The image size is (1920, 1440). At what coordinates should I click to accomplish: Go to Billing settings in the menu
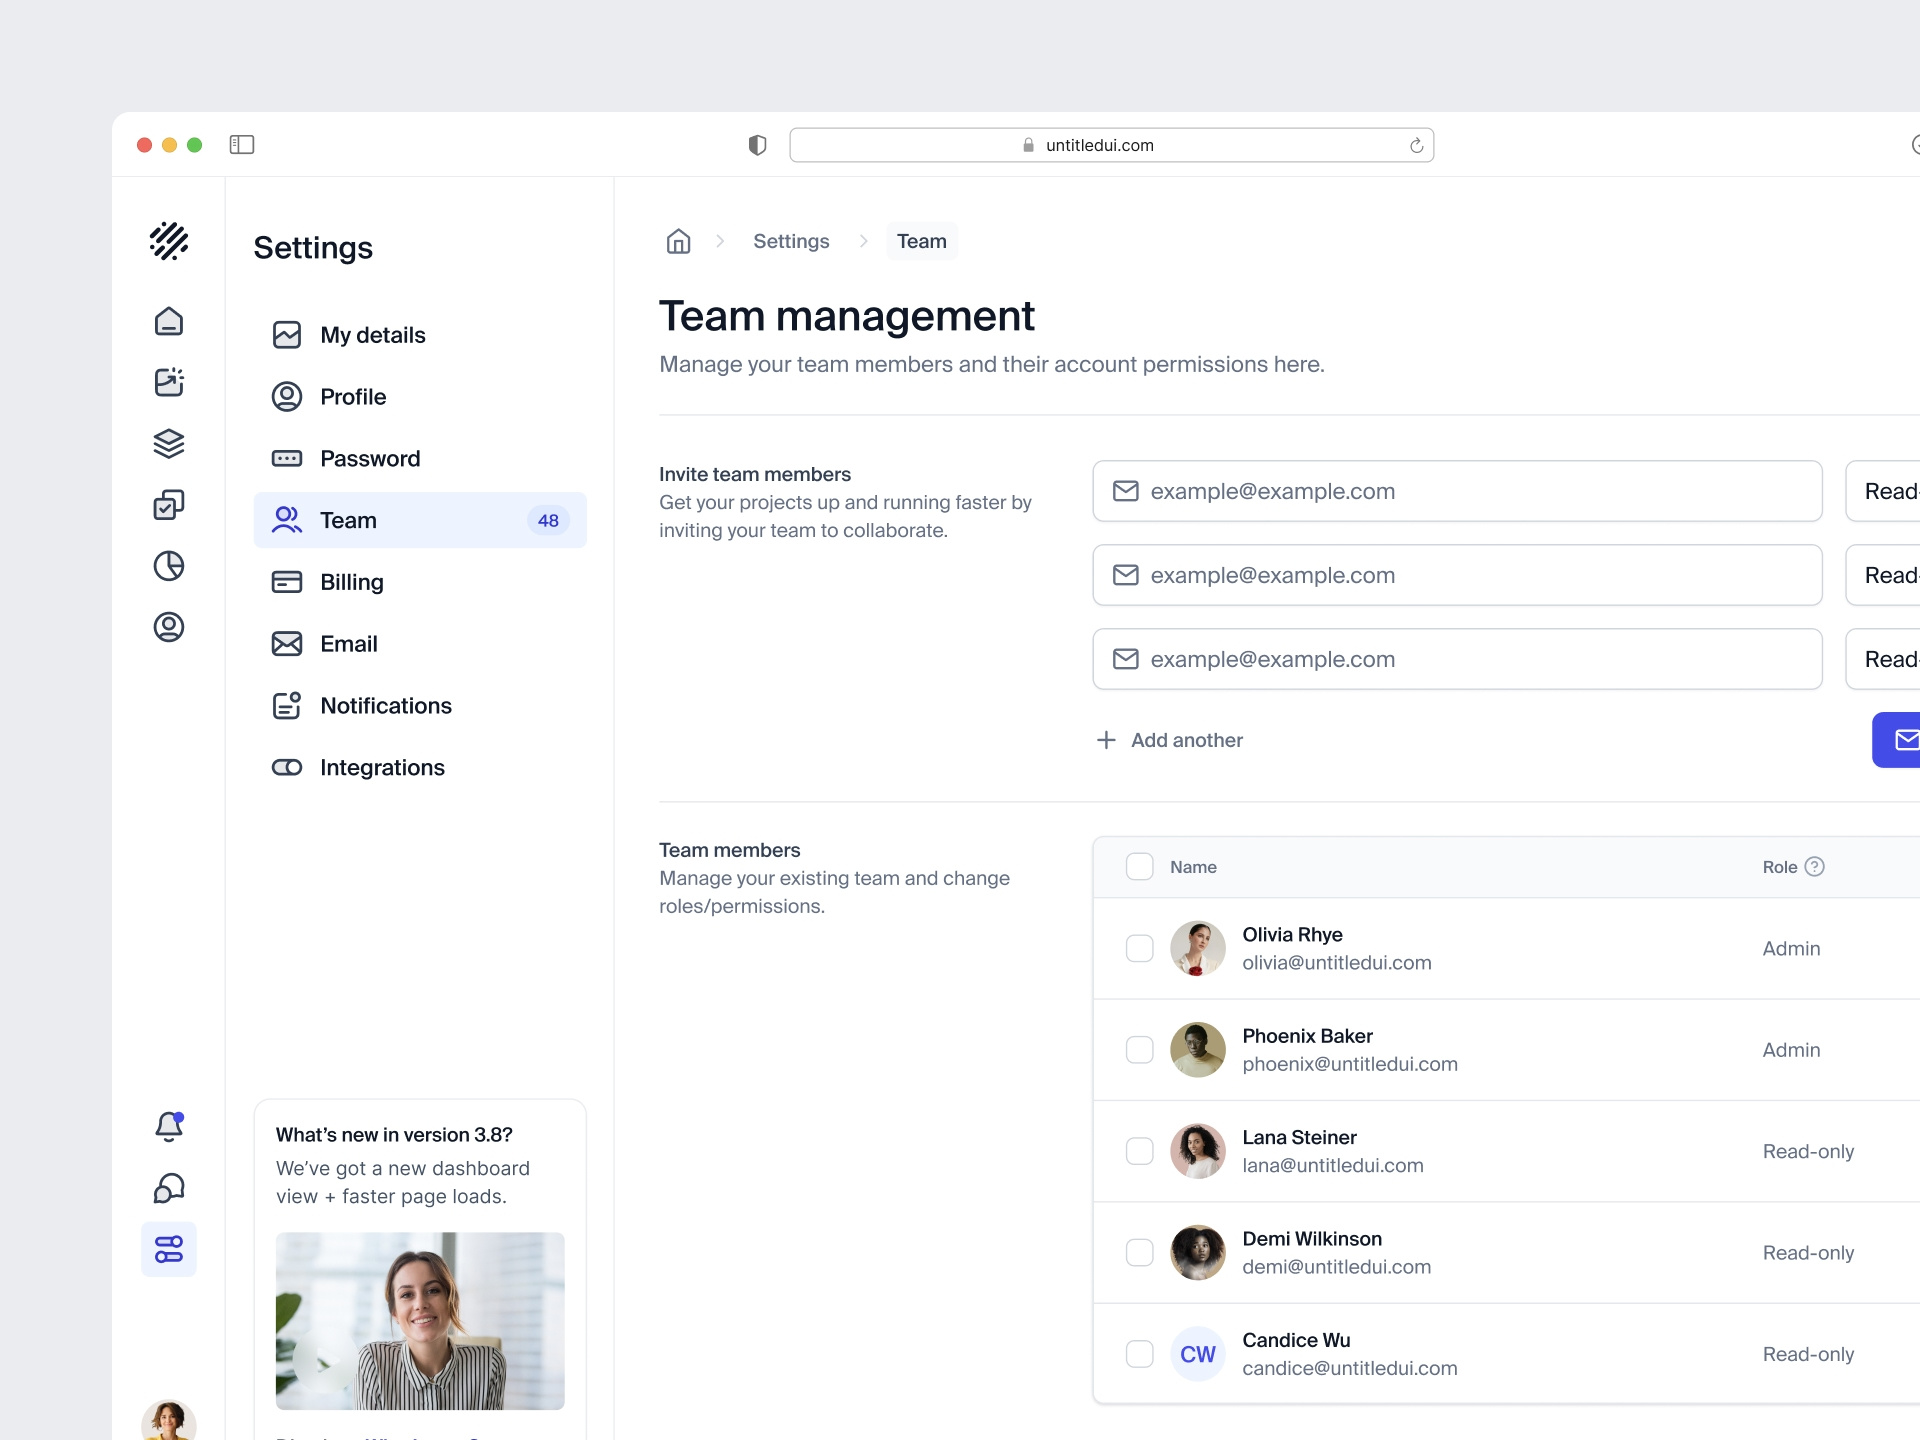351,581
